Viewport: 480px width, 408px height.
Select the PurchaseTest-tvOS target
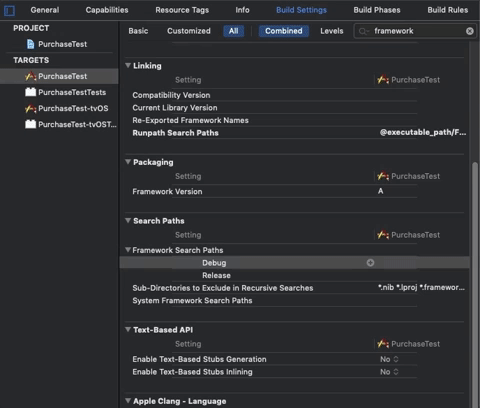67,108
